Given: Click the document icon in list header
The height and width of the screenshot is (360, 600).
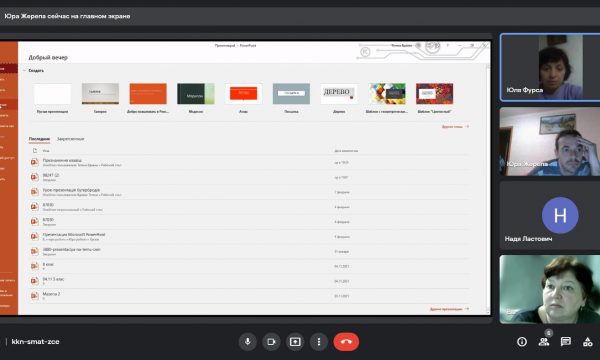Looking at the screenshot, I should 35,151.
